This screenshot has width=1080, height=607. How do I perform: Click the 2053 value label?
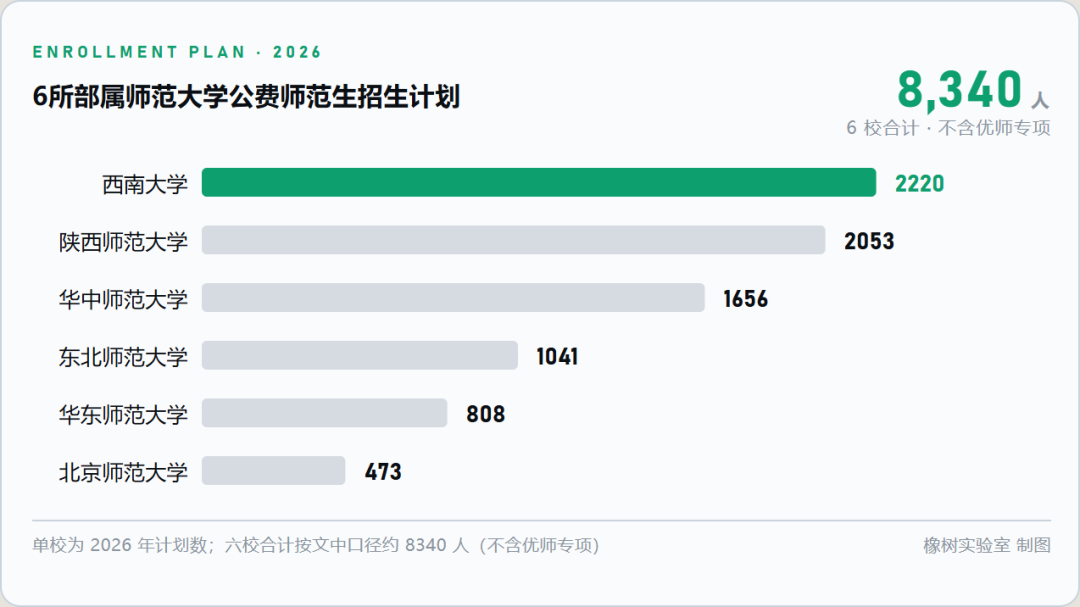tap(869, 241)
